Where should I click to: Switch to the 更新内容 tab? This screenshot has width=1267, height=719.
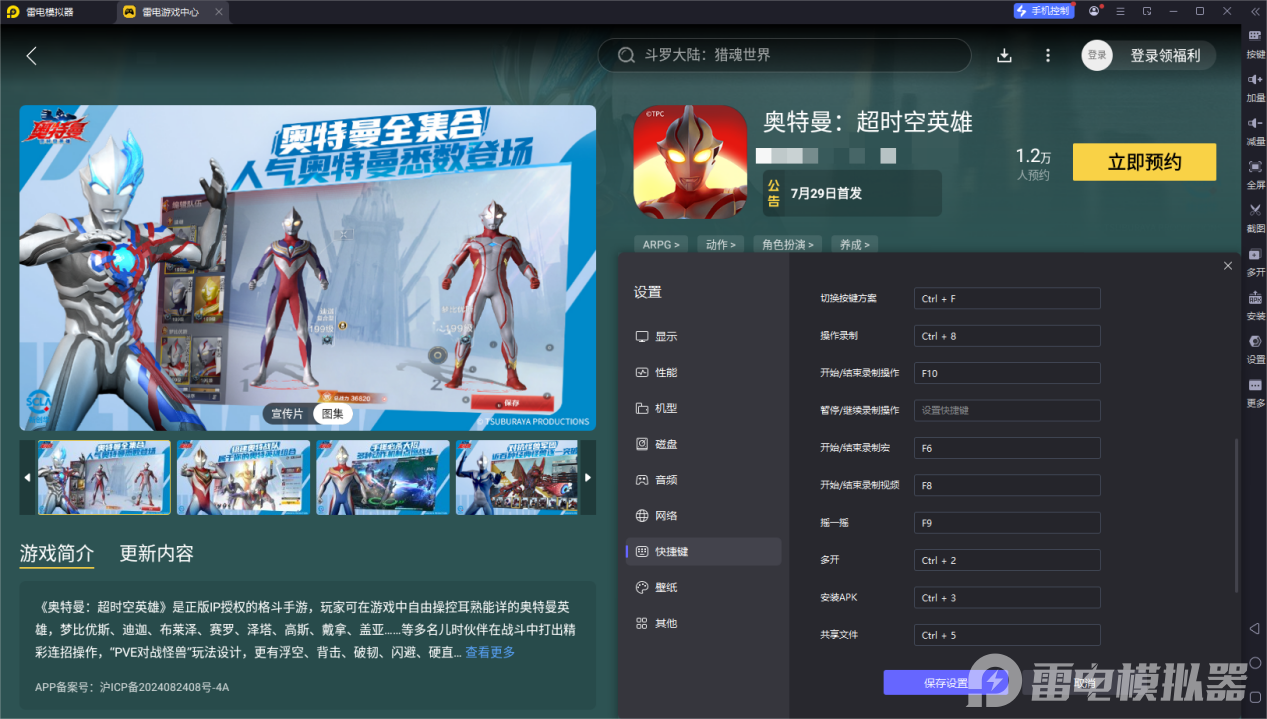(155, 553)
